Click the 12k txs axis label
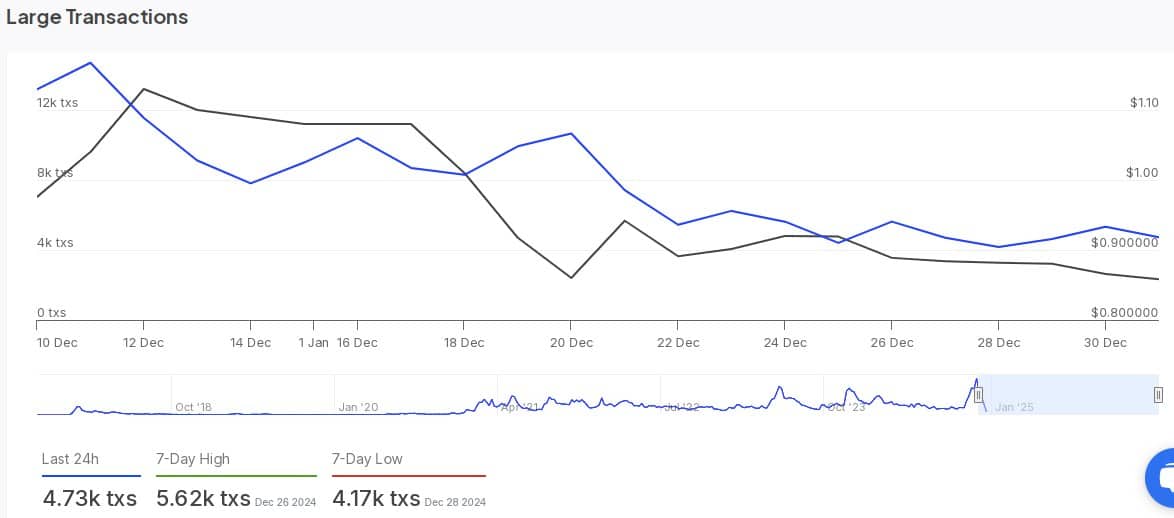 (57, 103)
